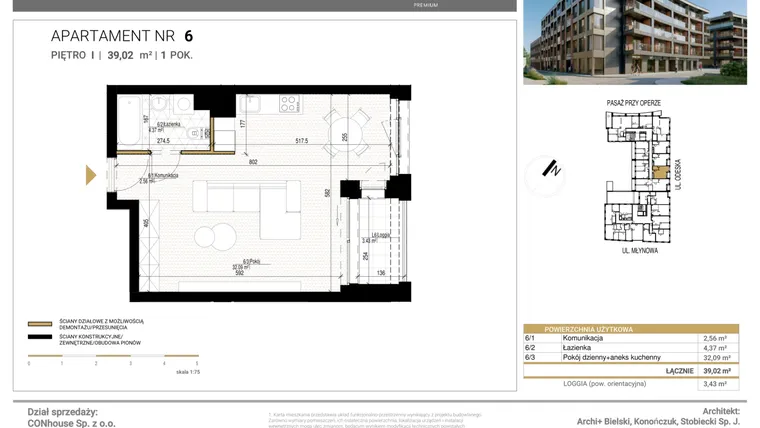
Task: Click the 'skala 1:75' scale text
Action: click(188, 372)
